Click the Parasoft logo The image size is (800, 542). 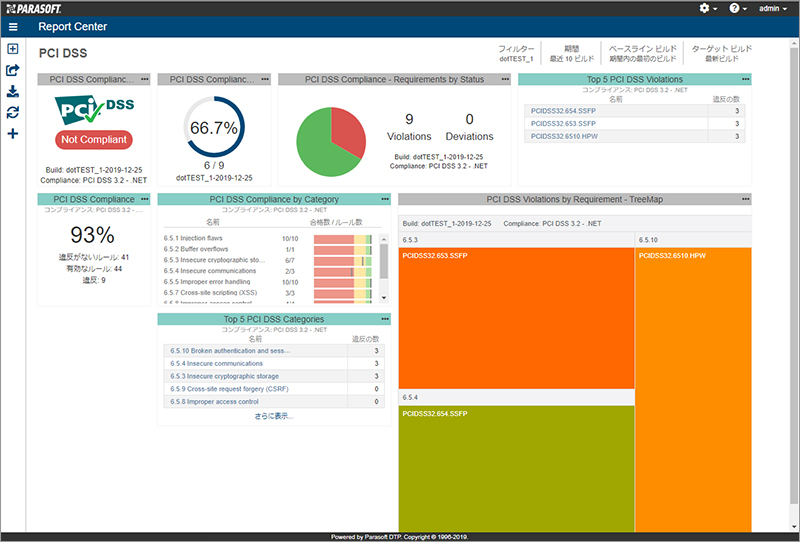[x=34, y=8]
